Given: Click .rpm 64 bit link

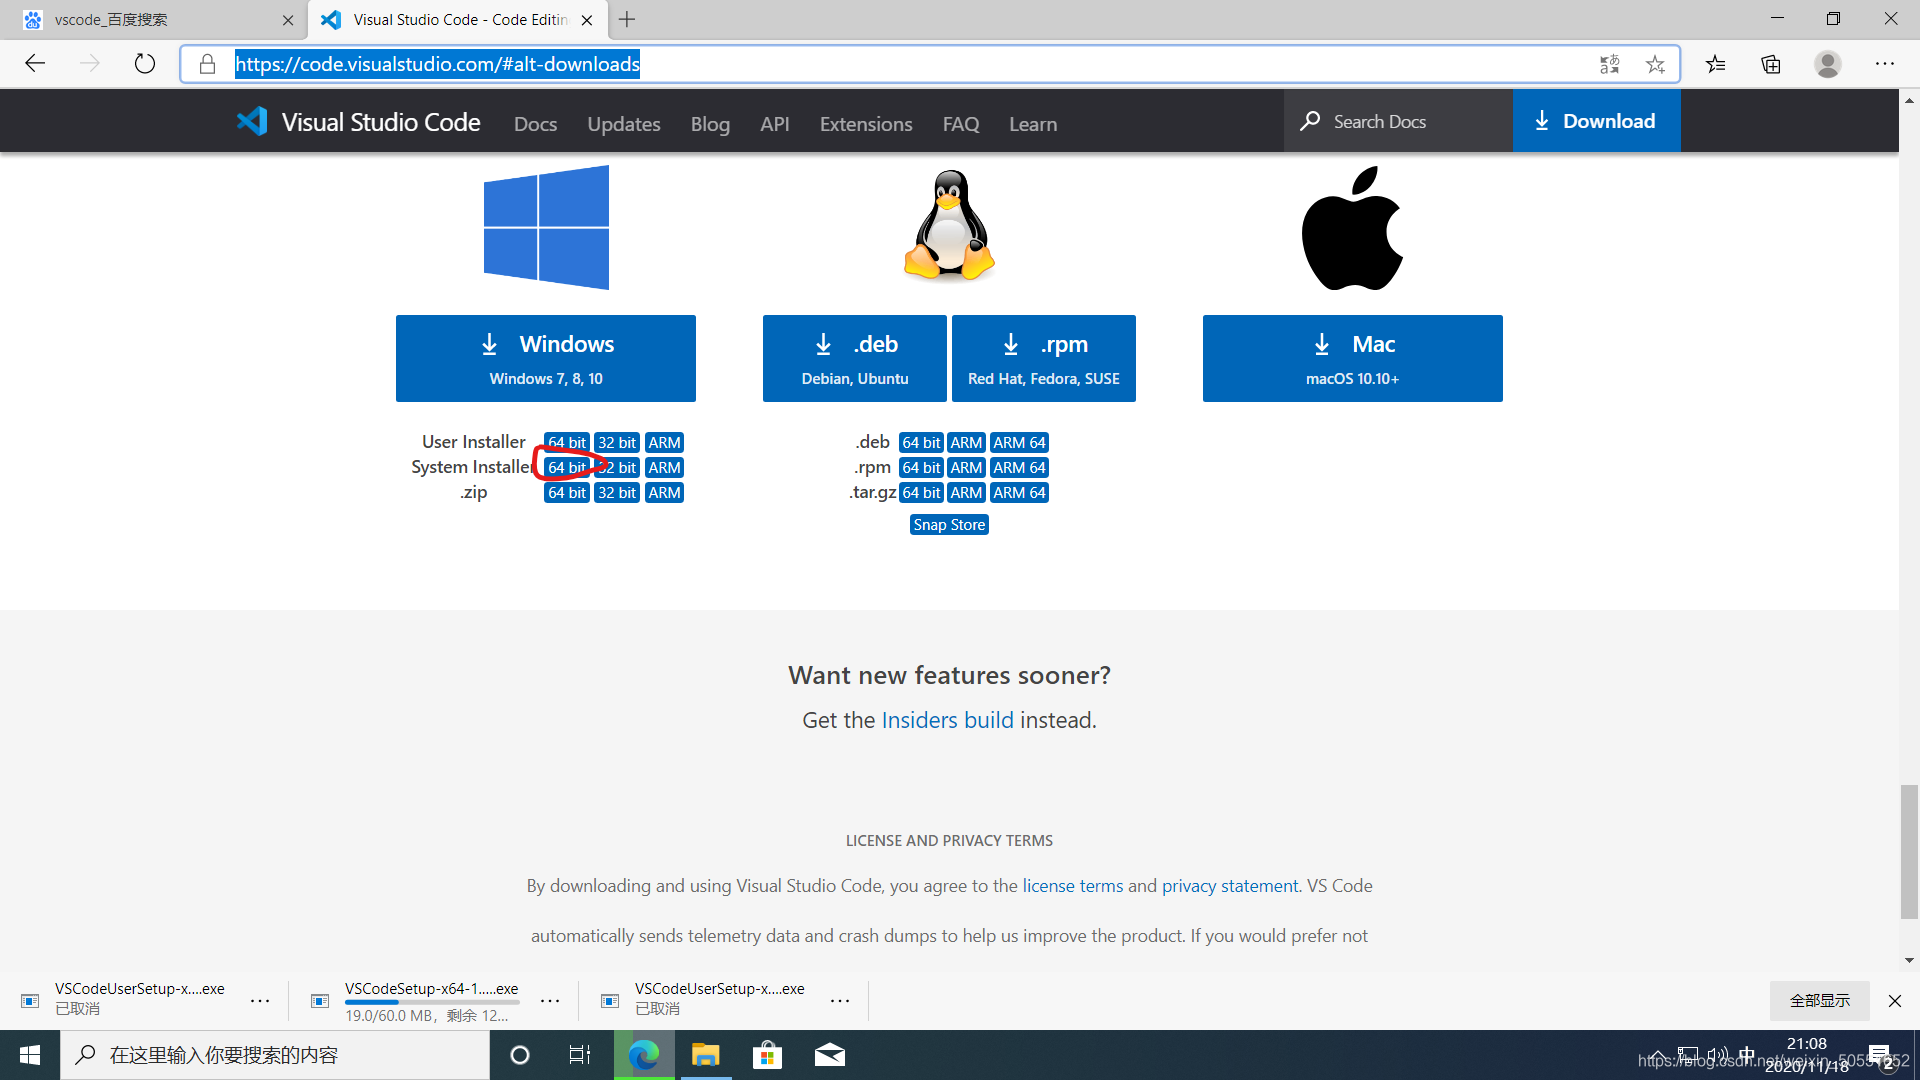Looking at the screenshot, I should pos(921,467).
